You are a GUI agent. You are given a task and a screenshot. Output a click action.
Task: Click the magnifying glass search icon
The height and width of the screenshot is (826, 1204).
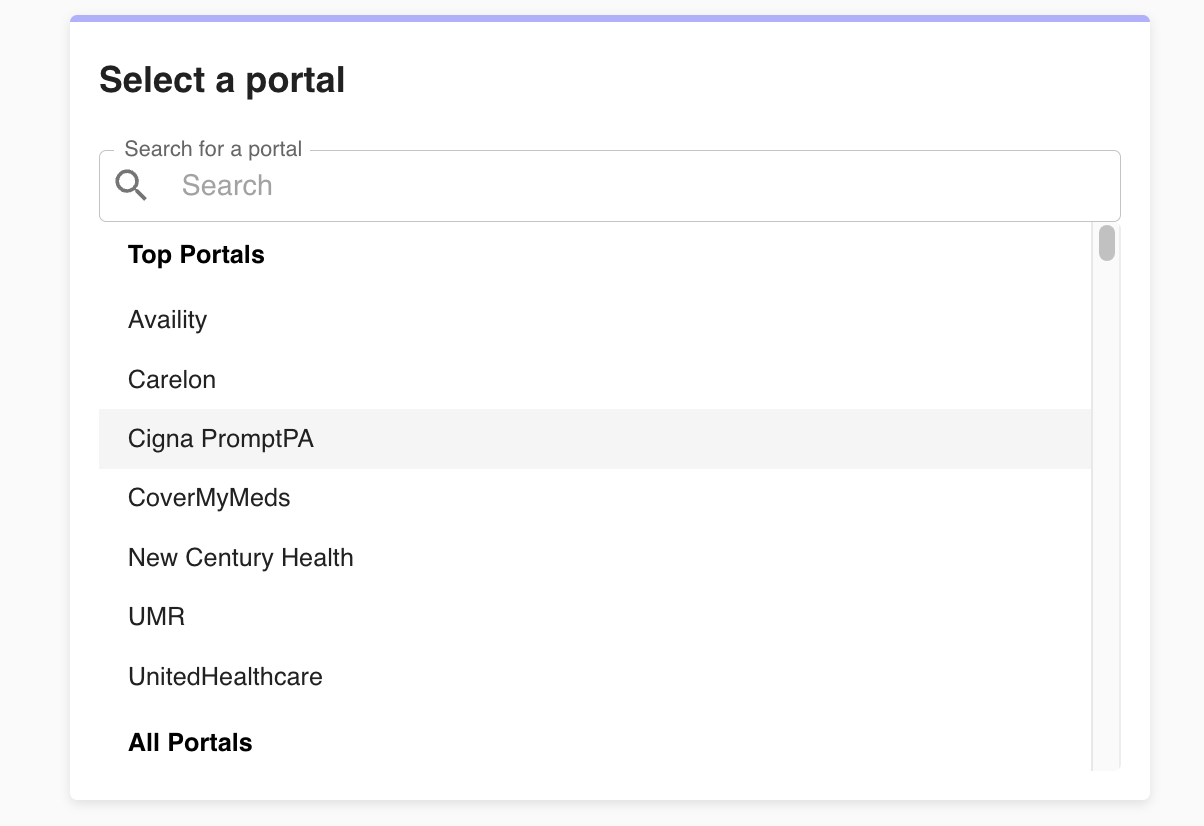point(131,185)
